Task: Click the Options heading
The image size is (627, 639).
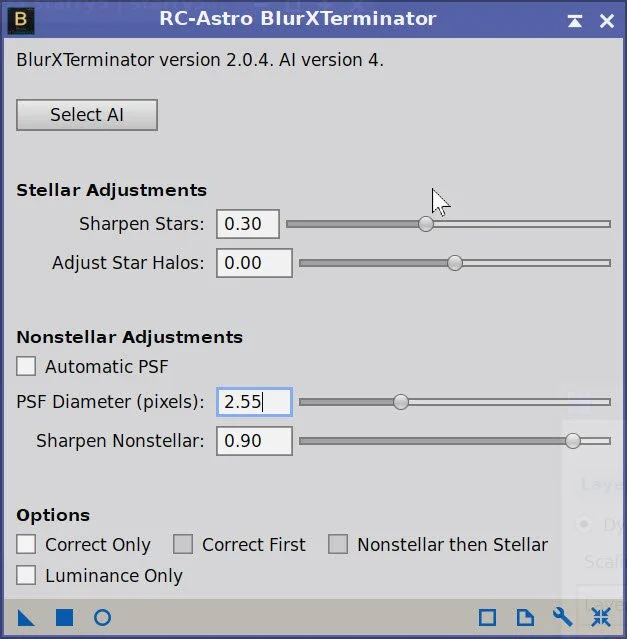Action: 53,516
